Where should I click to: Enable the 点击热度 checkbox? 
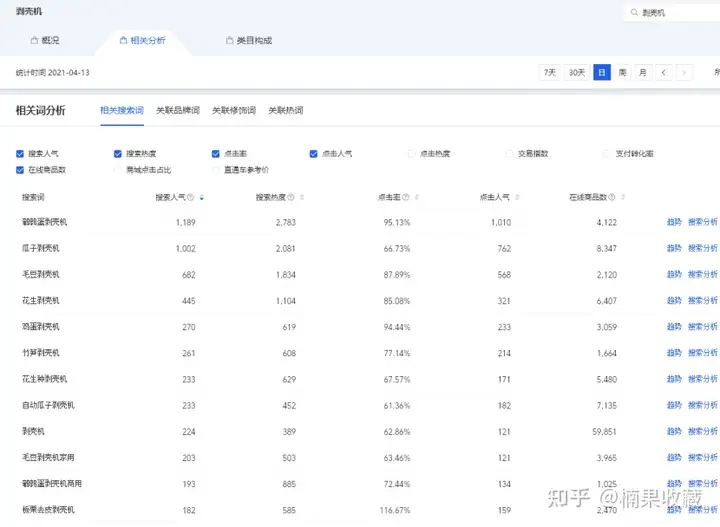point(411,154)
